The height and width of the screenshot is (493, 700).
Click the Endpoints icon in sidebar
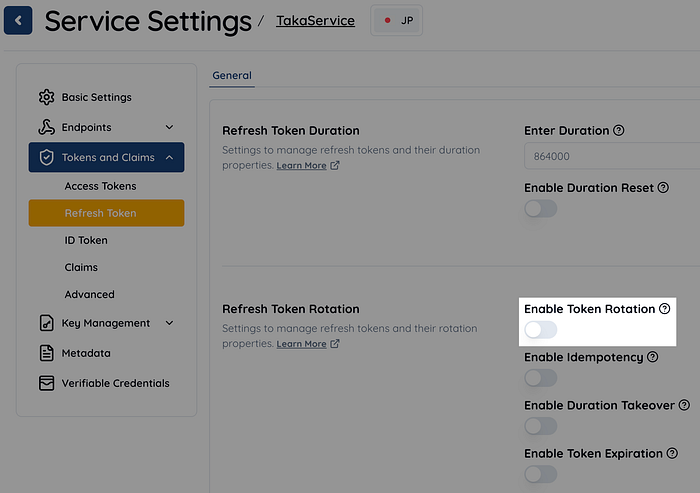[46, 127]
